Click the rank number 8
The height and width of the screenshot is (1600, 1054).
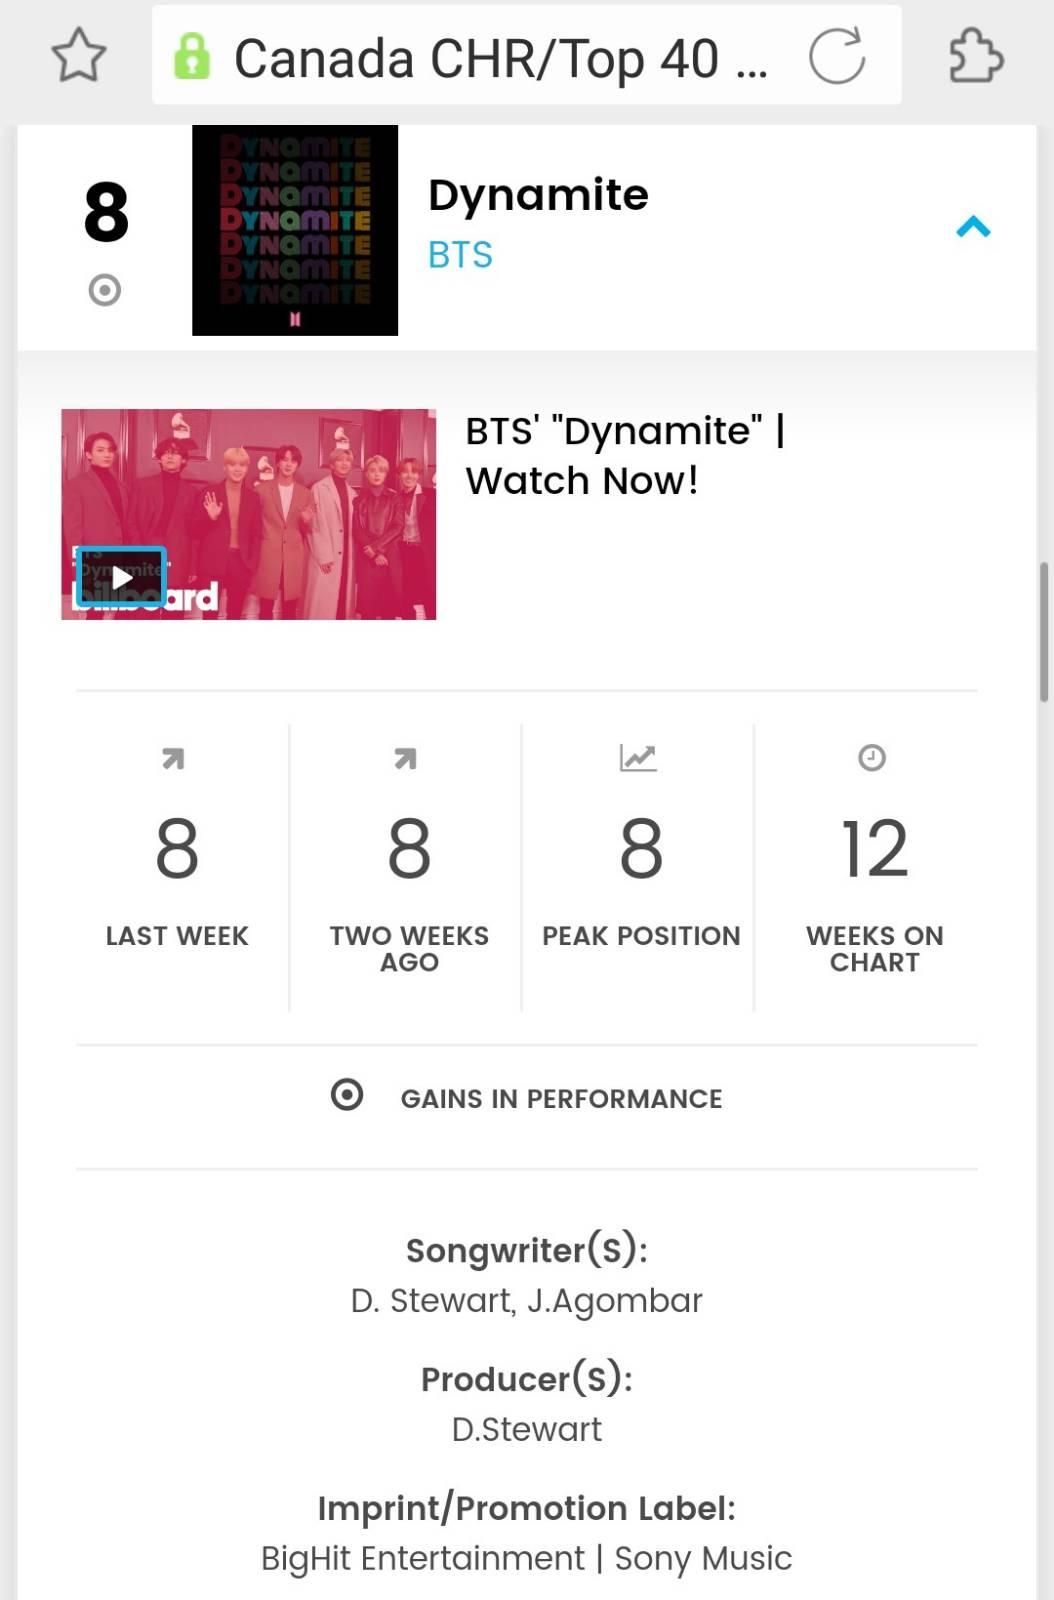(107, 212)
